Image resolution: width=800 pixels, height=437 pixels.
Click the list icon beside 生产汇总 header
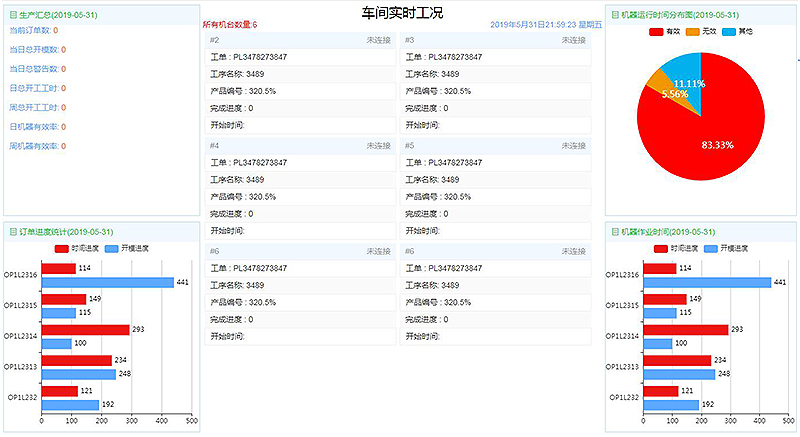click(x=13, y=15)
